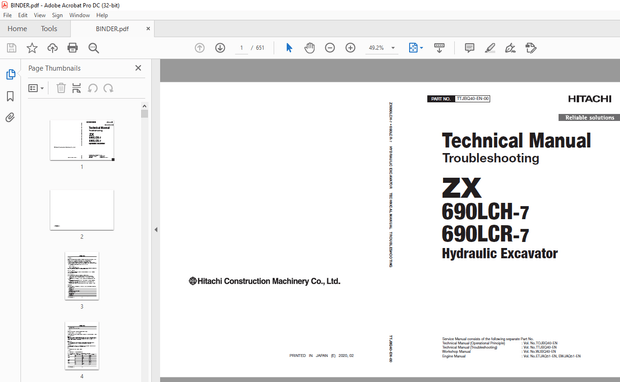This screenshot has width=620, height=382.
Task: Zoom in with the plus button
Action: 350,48
